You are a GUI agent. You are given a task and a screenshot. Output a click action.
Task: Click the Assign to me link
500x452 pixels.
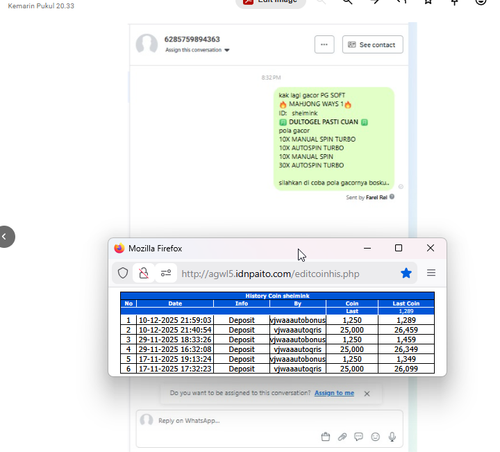point(334,393)
